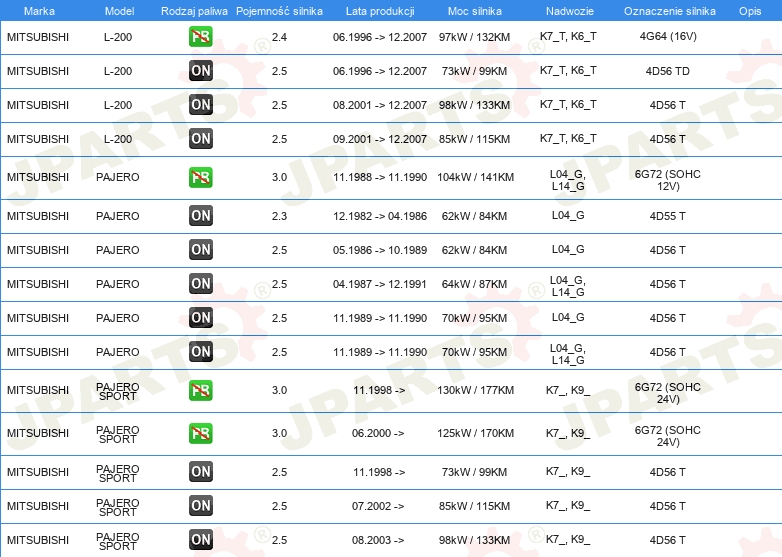Select the production date cell 08.2003 ->
The height and width of the screenshot is (557, 782).
378,540
